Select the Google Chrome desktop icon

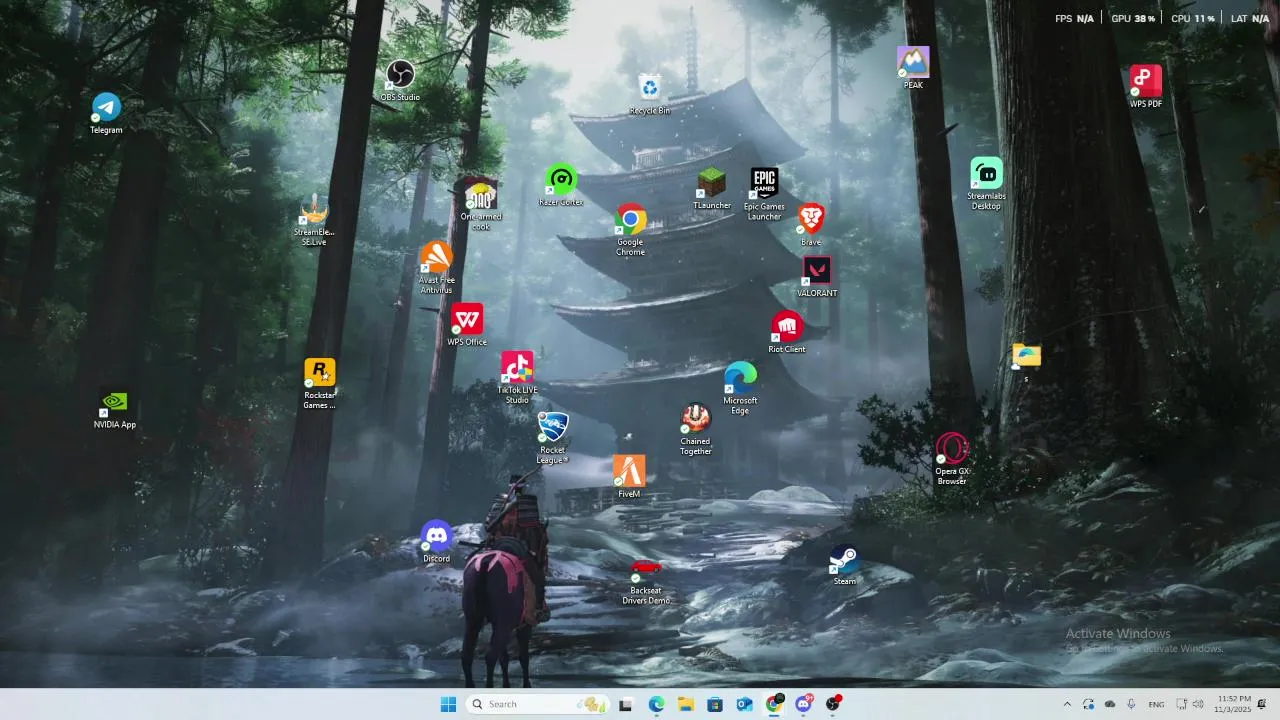(x=630, y=231)
